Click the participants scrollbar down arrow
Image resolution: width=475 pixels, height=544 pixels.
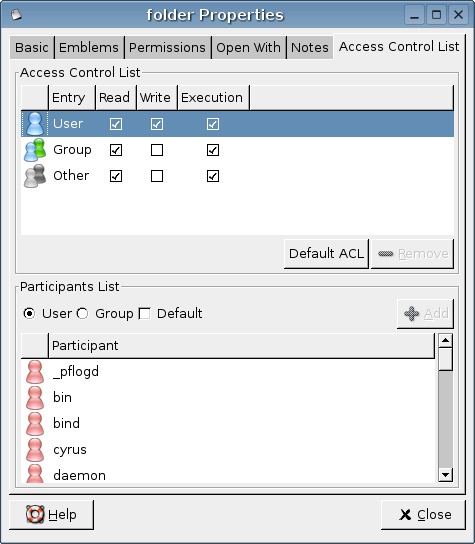click(x=446, y=475)
